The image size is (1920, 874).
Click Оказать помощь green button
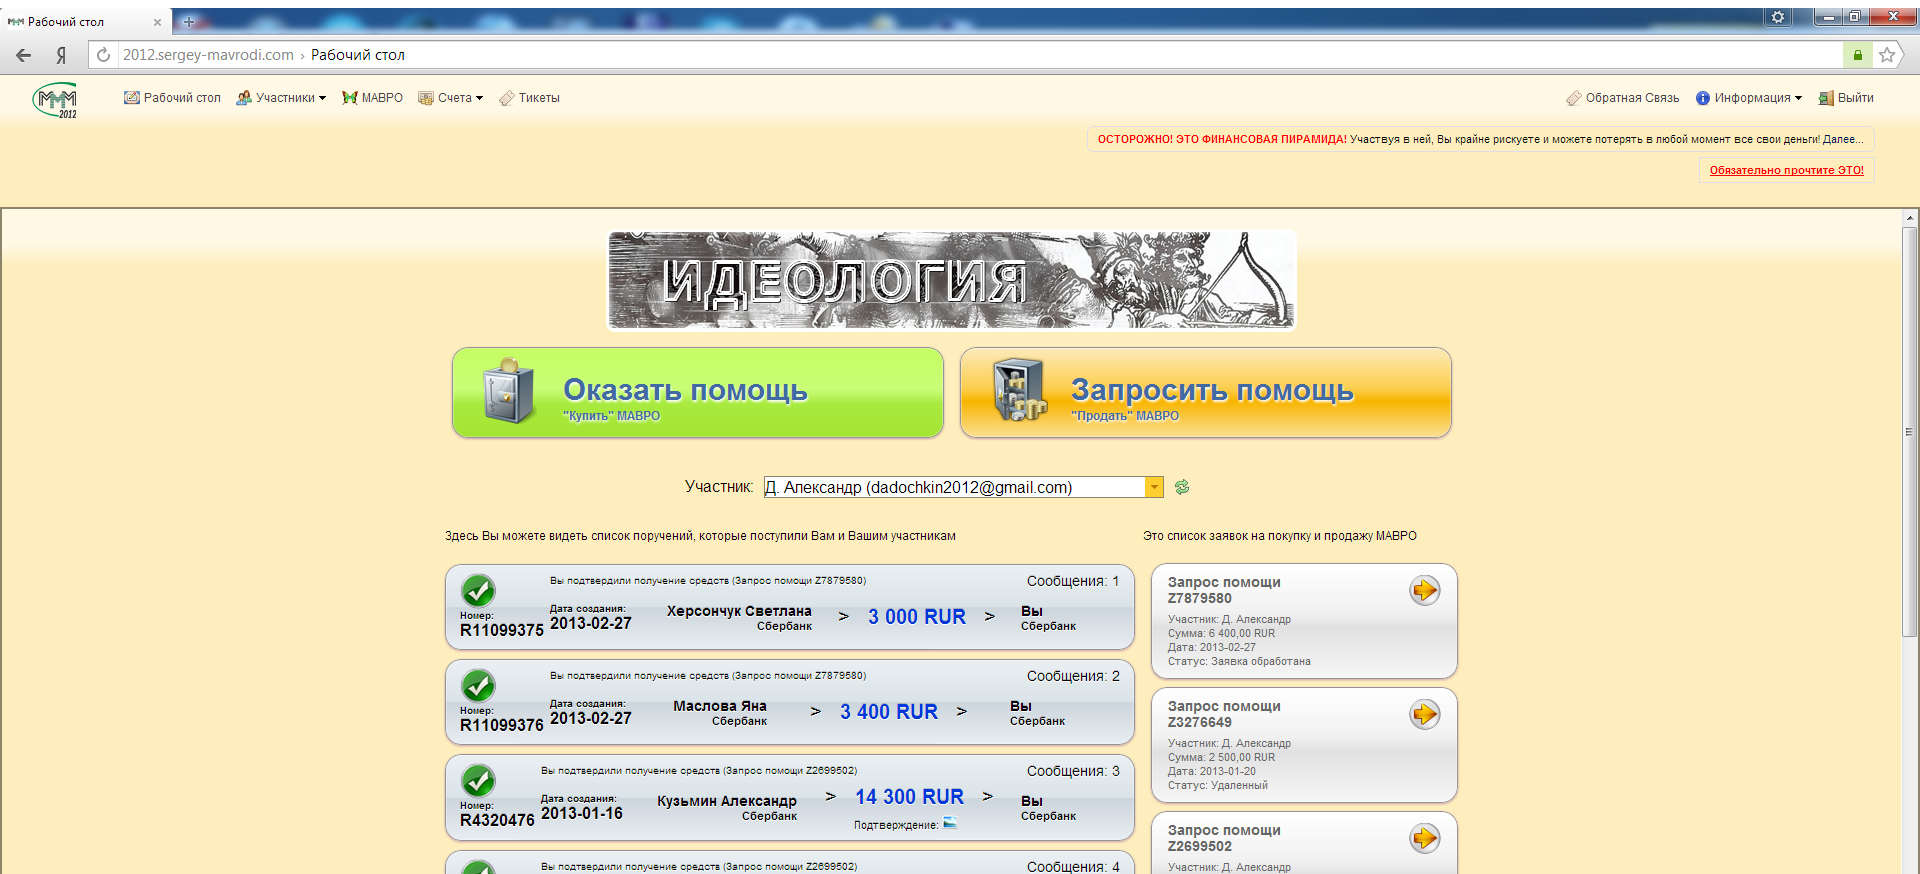[x=698, y=393]
